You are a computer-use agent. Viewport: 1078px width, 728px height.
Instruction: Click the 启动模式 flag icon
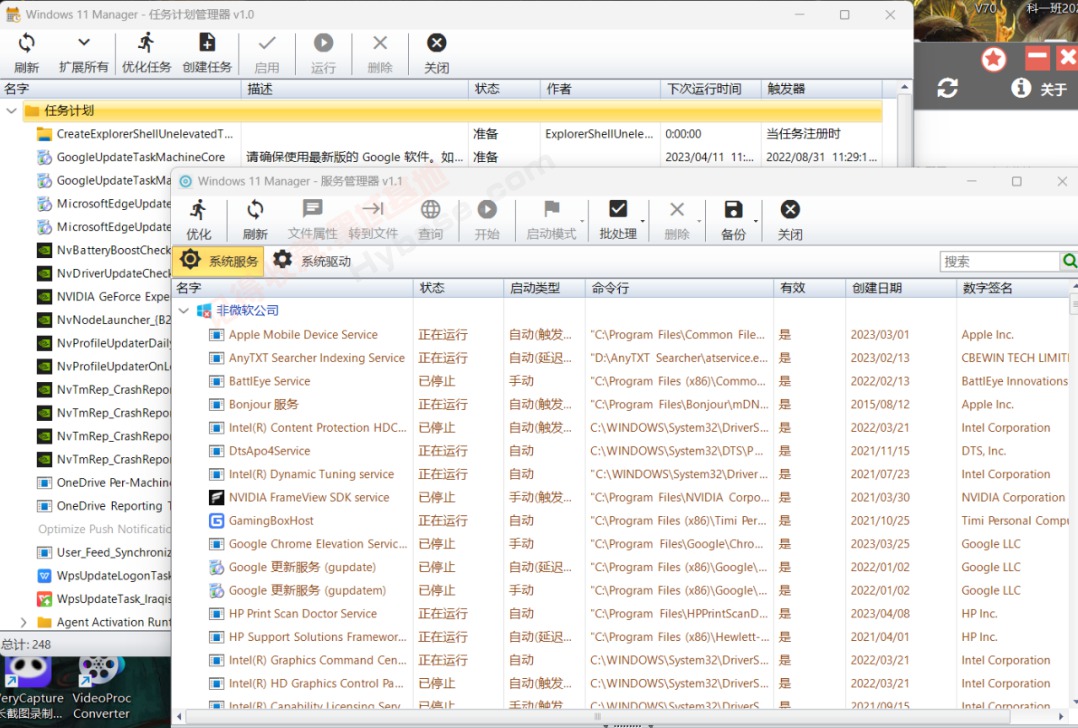(x=551, y=208)
